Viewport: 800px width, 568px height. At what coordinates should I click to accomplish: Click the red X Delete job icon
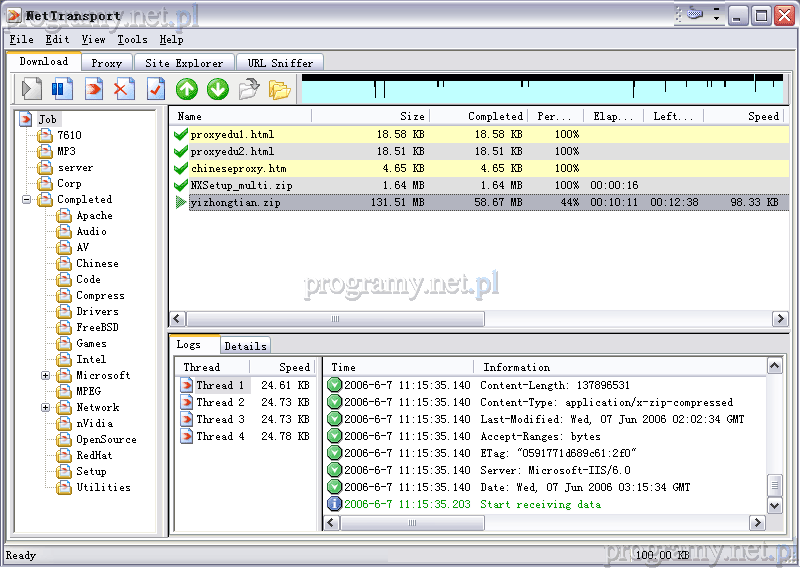(123, 90)
